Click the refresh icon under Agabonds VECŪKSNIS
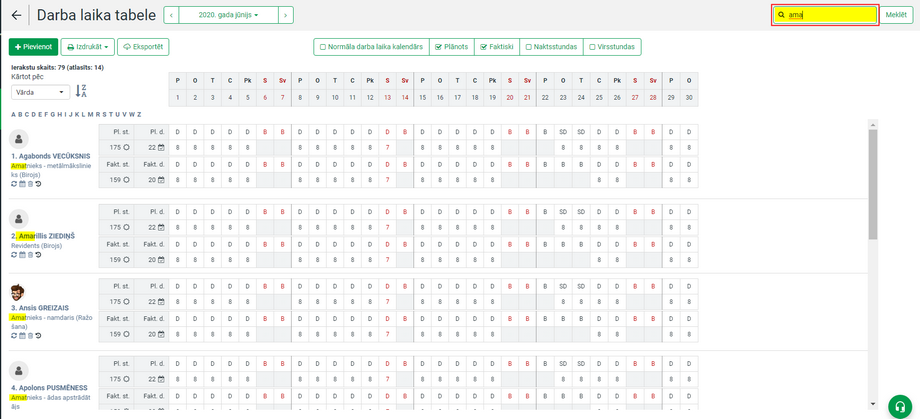920x419 pixels. [14, 184]
